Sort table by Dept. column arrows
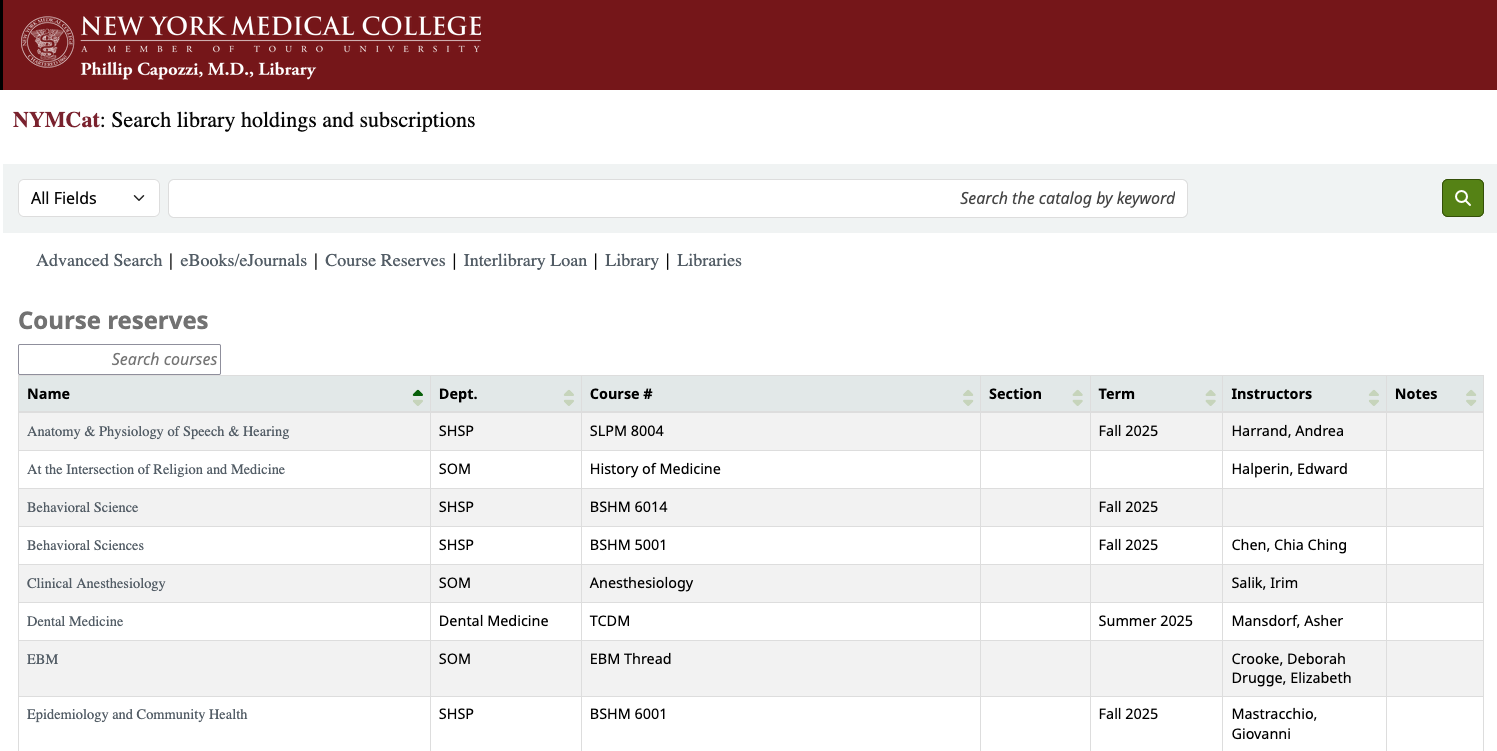The width and height of the screenshot is (1497, 751). (x=569, y=395)
